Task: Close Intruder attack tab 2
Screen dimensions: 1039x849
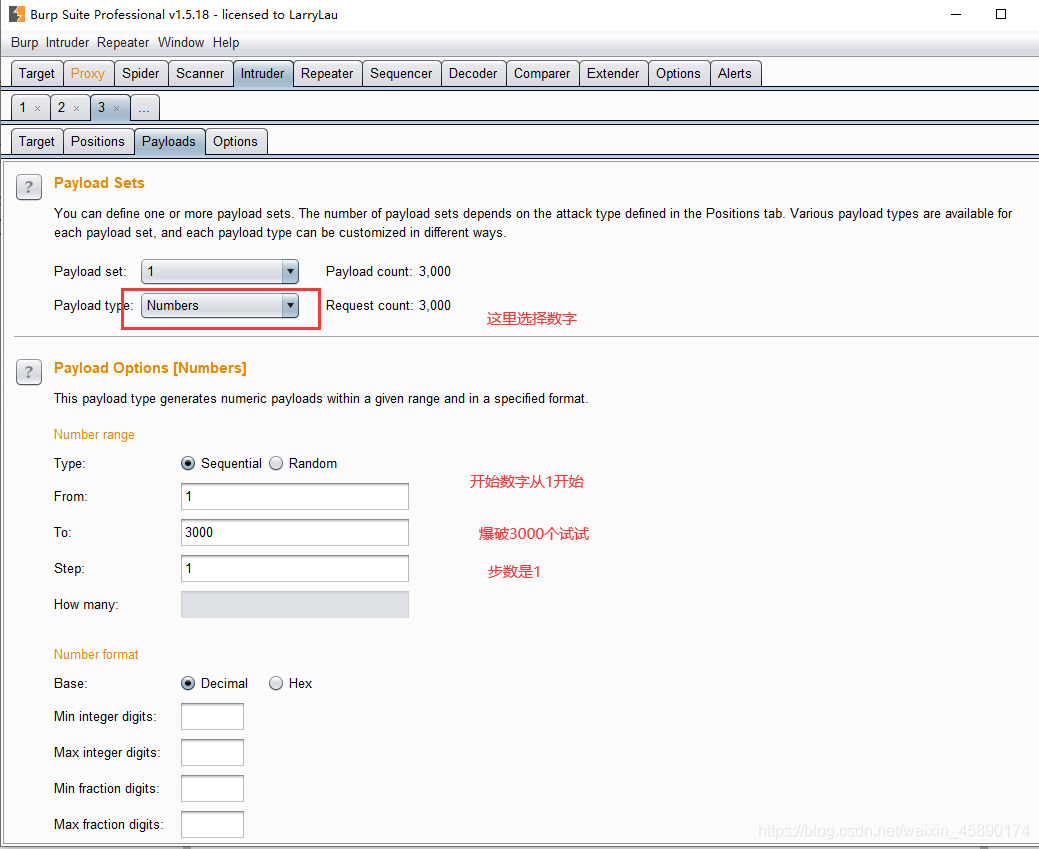Action: click(x=77, y=108)
